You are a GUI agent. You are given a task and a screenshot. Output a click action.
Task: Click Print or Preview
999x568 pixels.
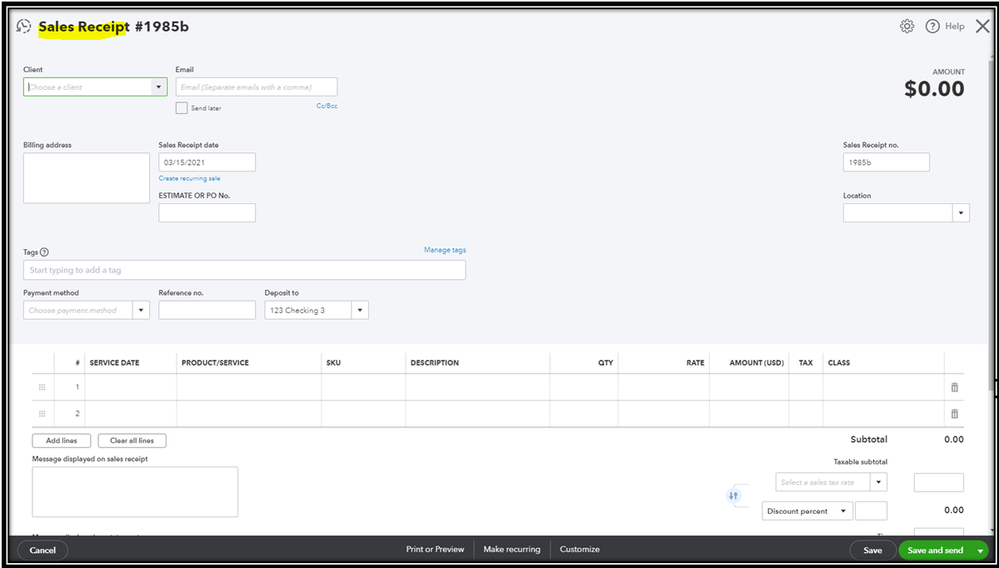pos(435,550)
